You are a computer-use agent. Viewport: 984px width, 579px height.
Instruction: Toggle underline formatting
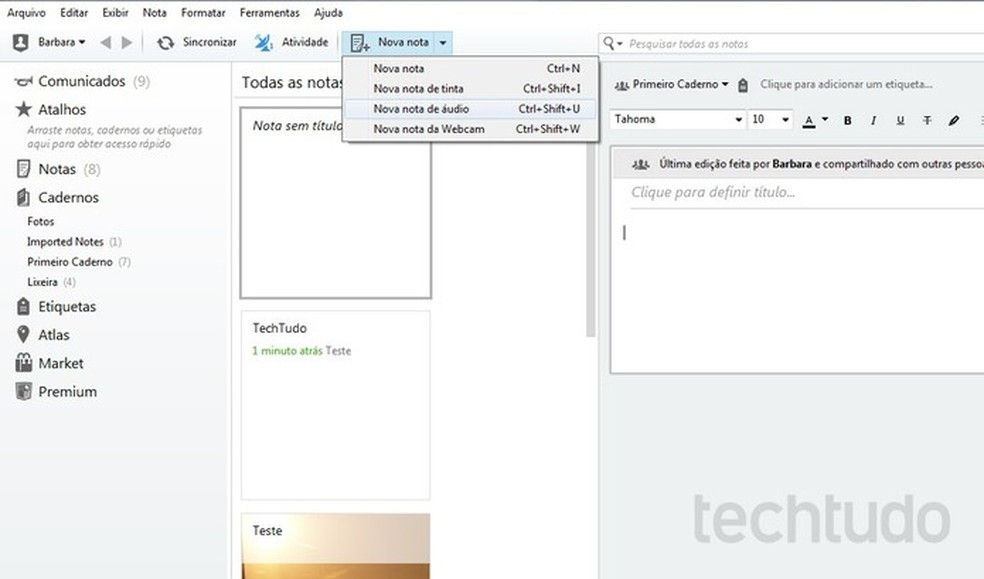click(x=899, y=119)
